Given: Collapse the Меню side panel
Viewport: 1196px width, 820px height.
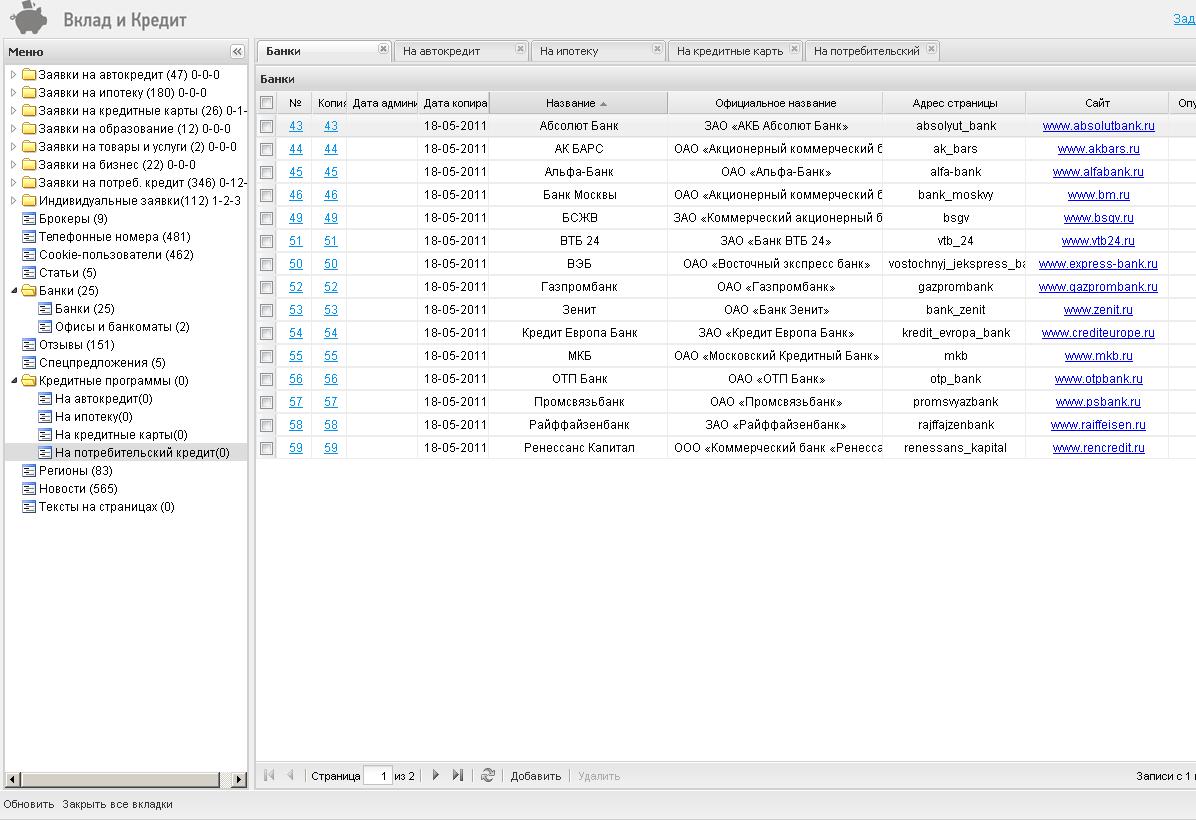Looking at the screenshot, I should [x=237, y=52].
